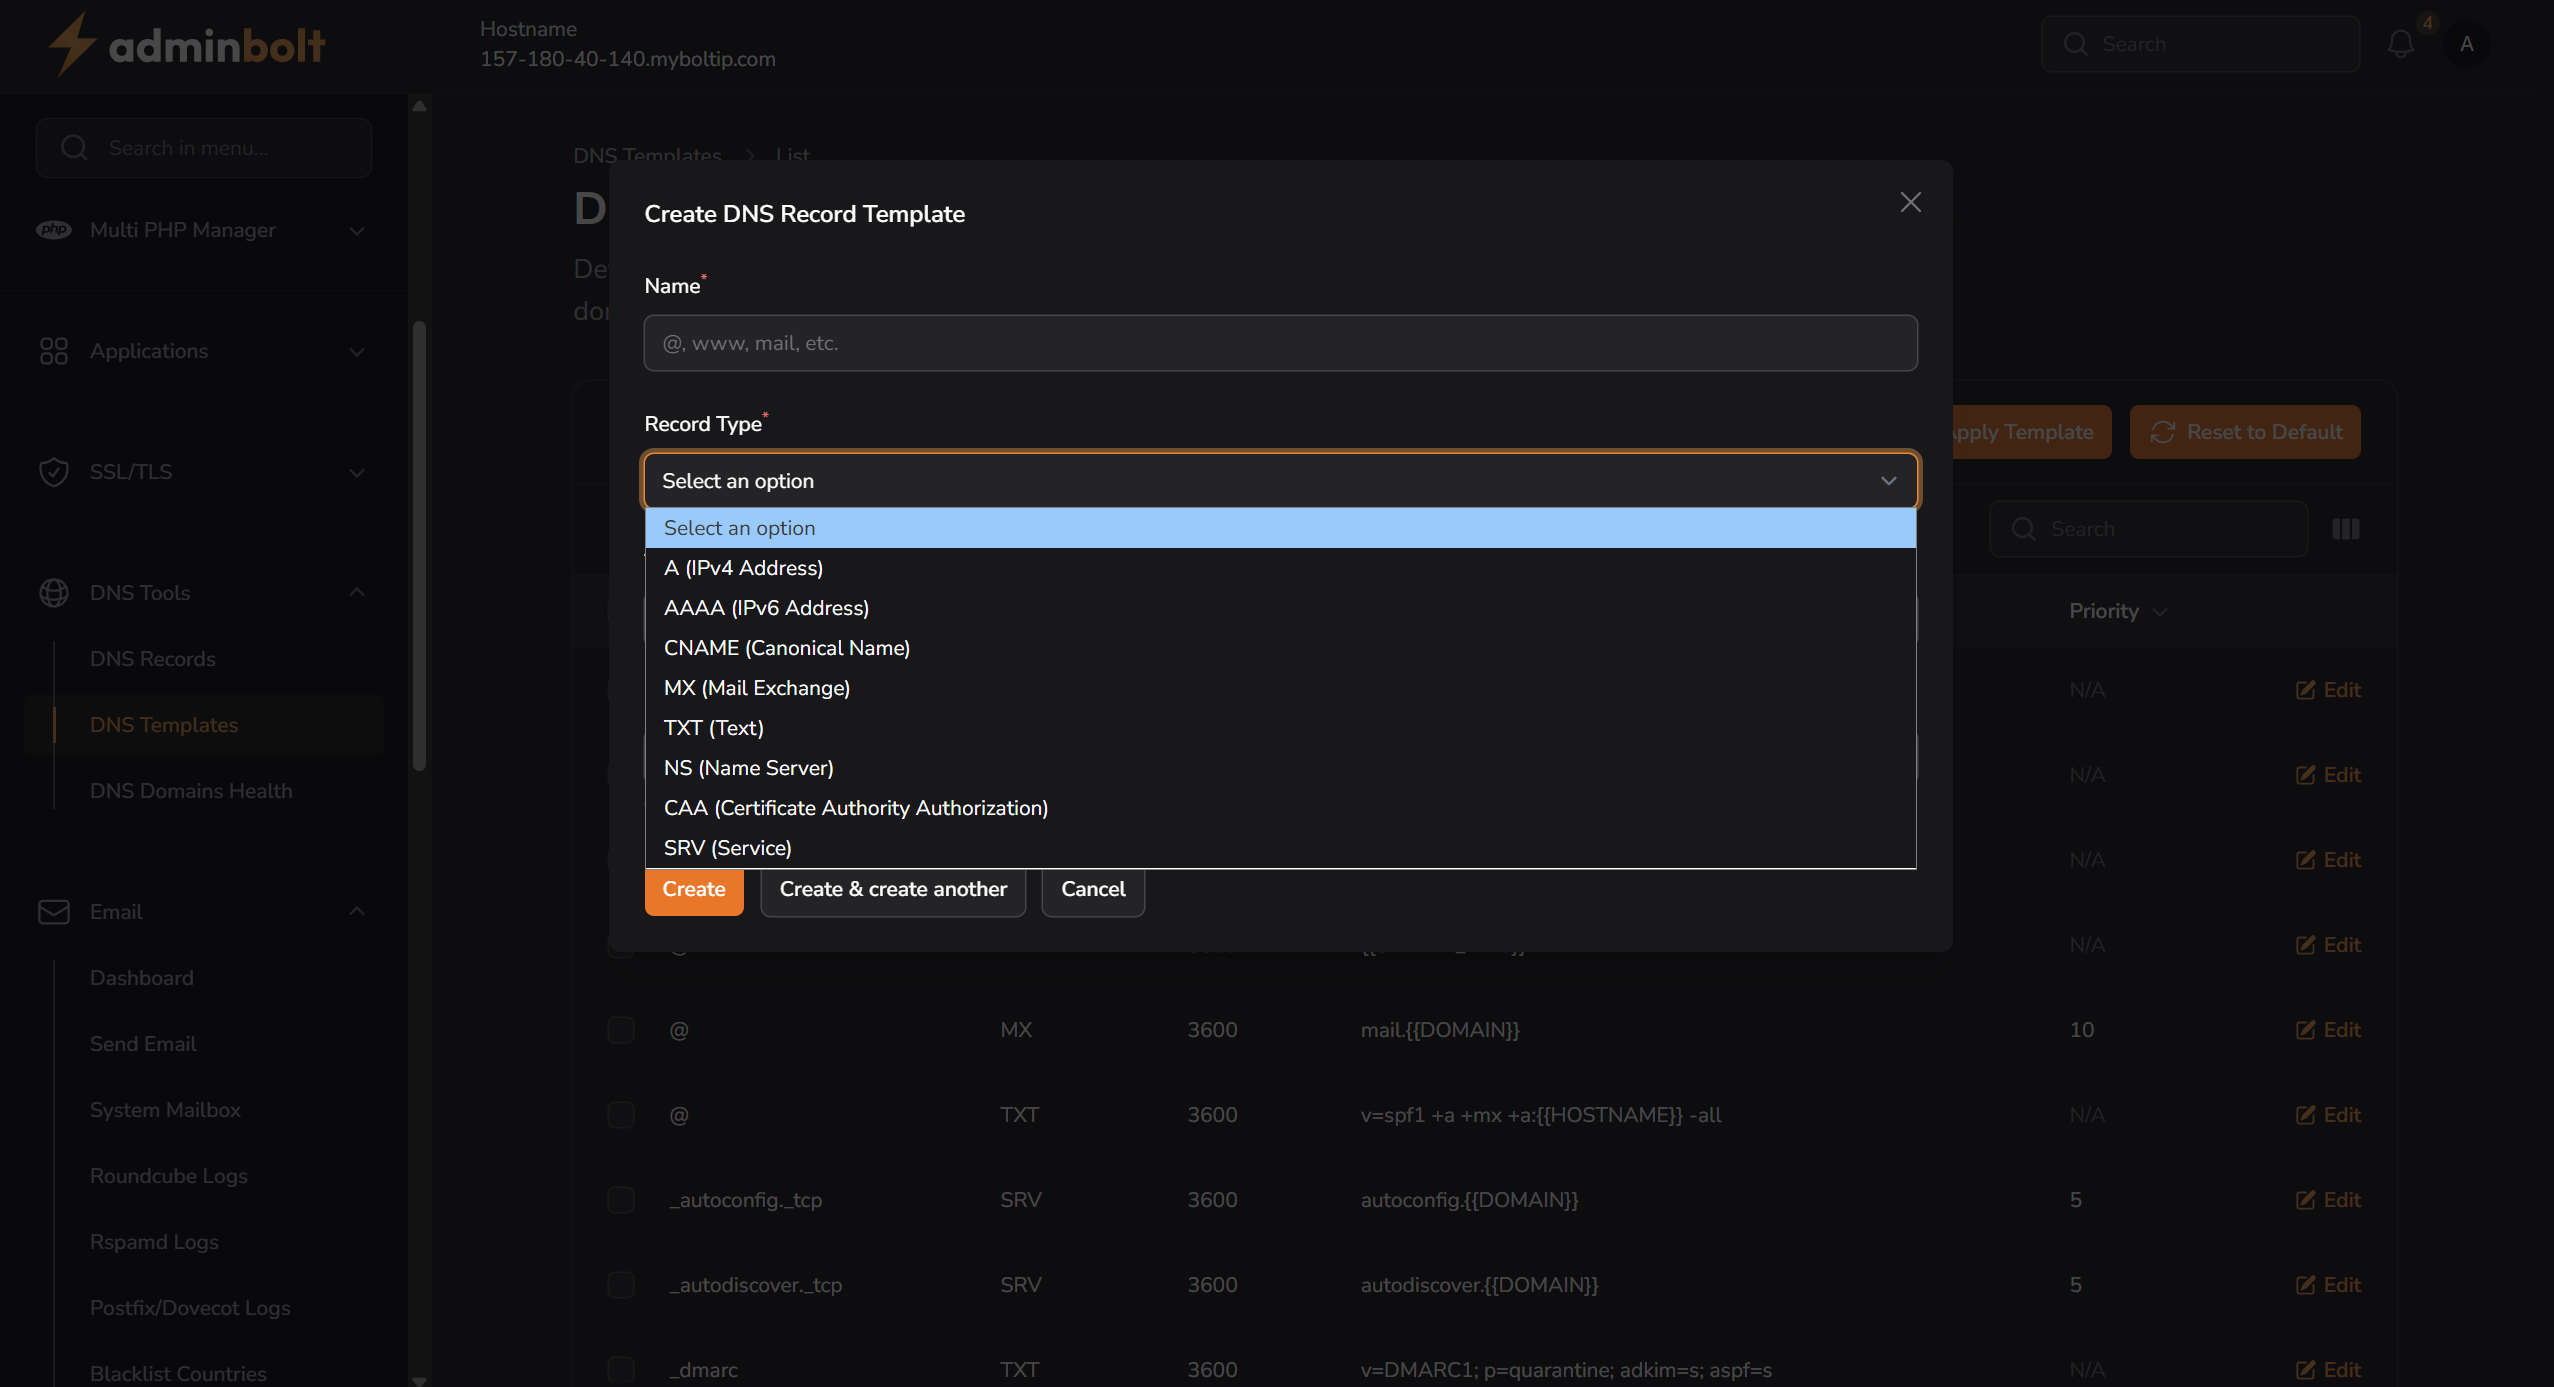Click the Name input field
The image size is (2554, 1387).
(x=1280, y=342)
